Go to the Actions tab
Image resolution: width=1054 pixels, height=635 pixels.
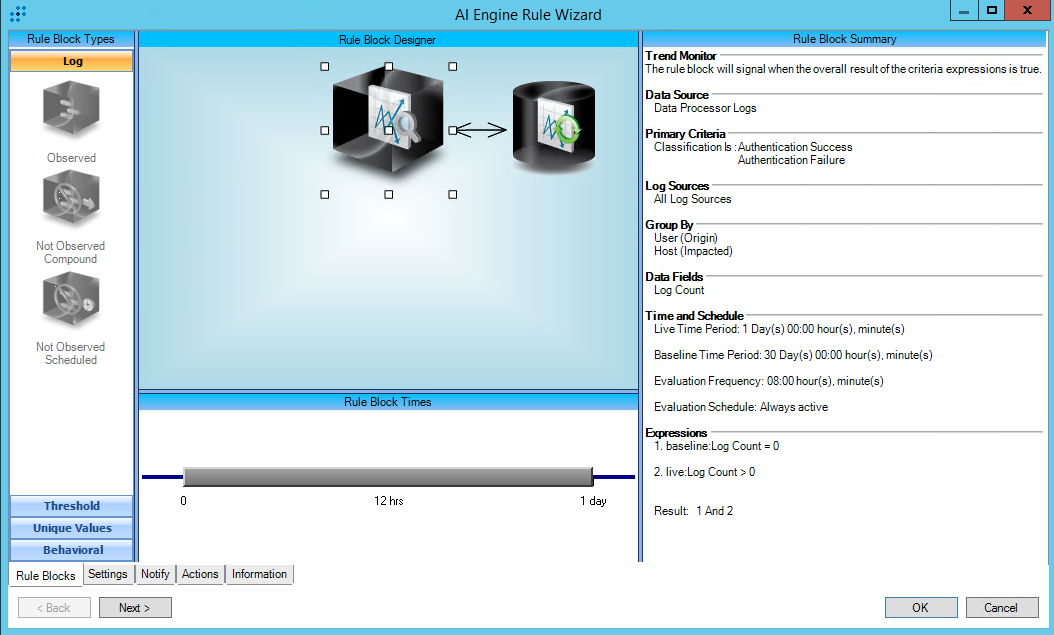[200, 574]
